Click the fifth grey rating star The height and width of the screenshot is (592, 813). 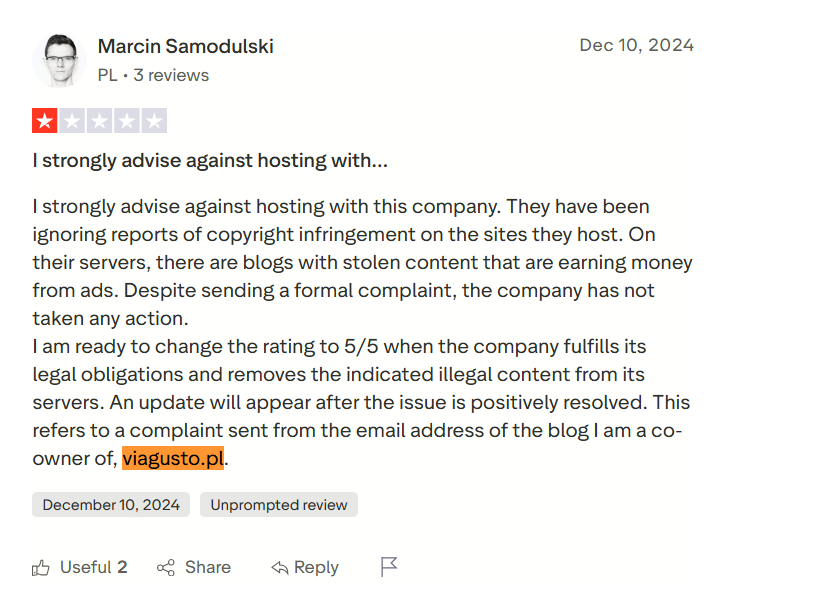(x=155, y=121)
